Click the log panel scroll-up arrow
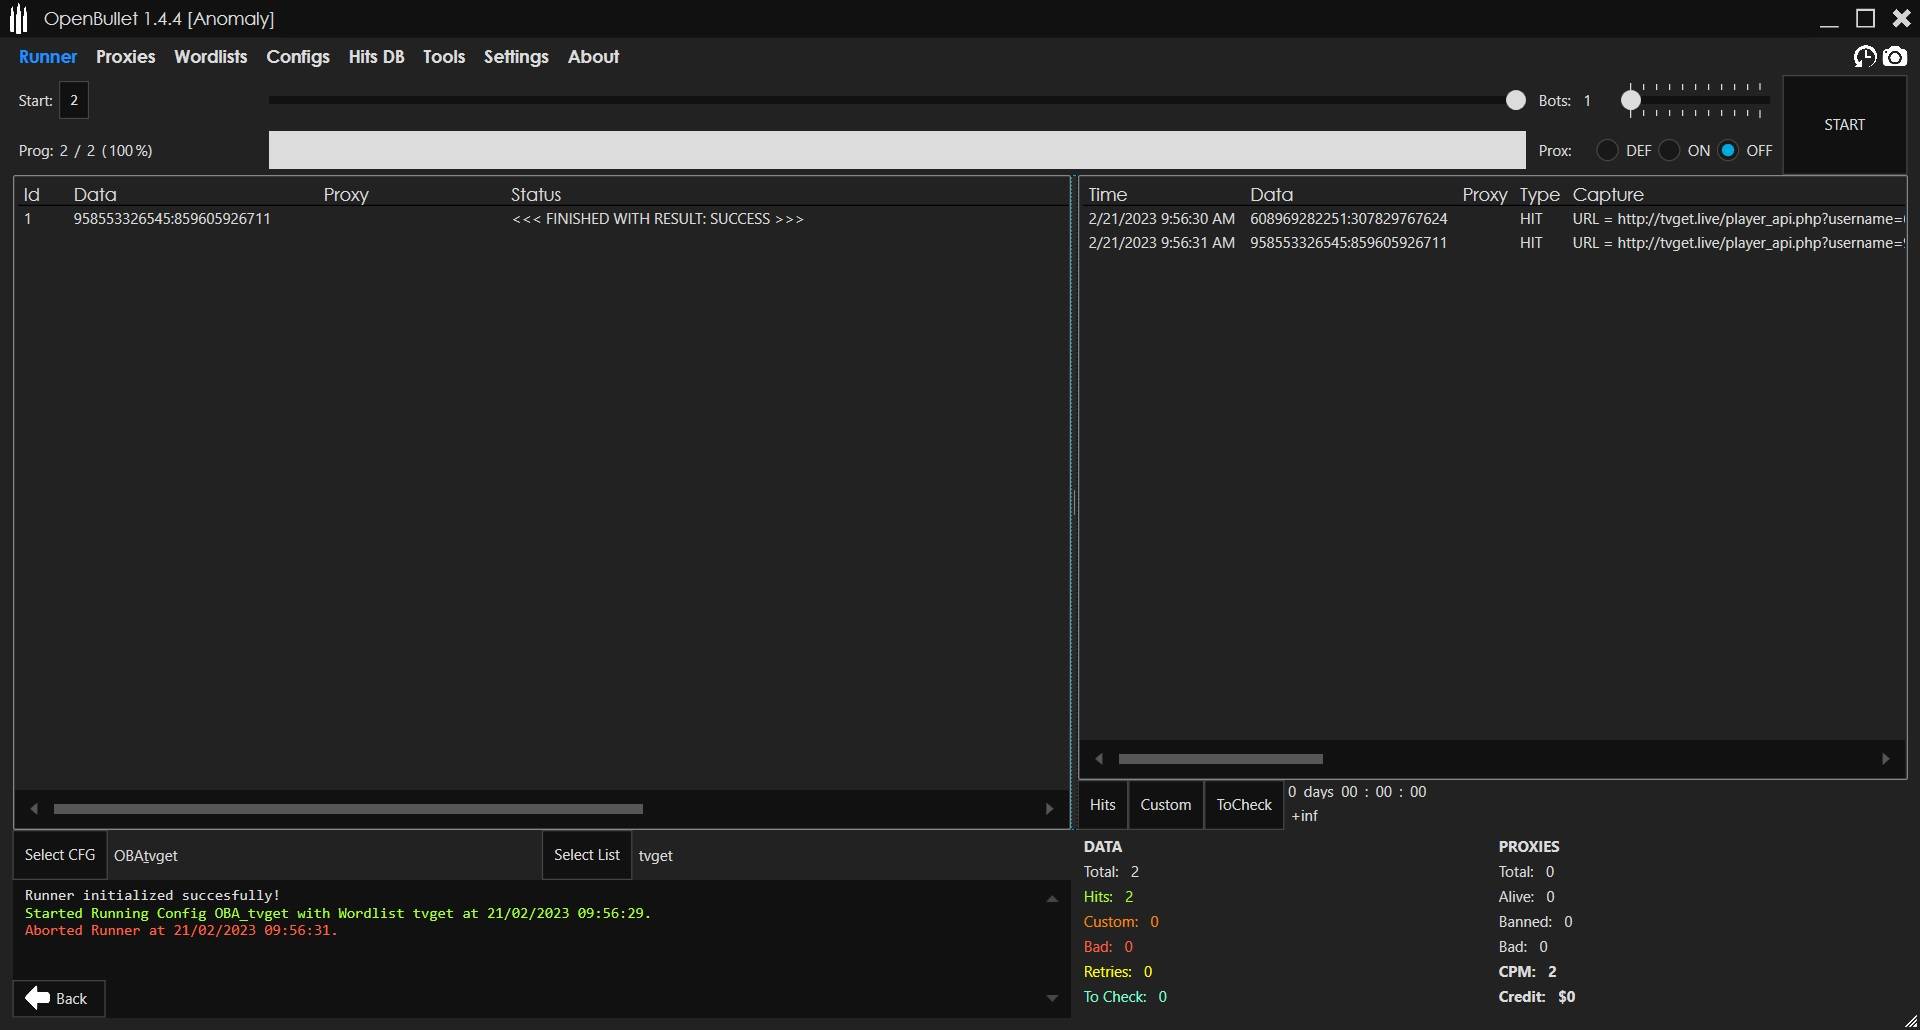 pos(1052,899)
